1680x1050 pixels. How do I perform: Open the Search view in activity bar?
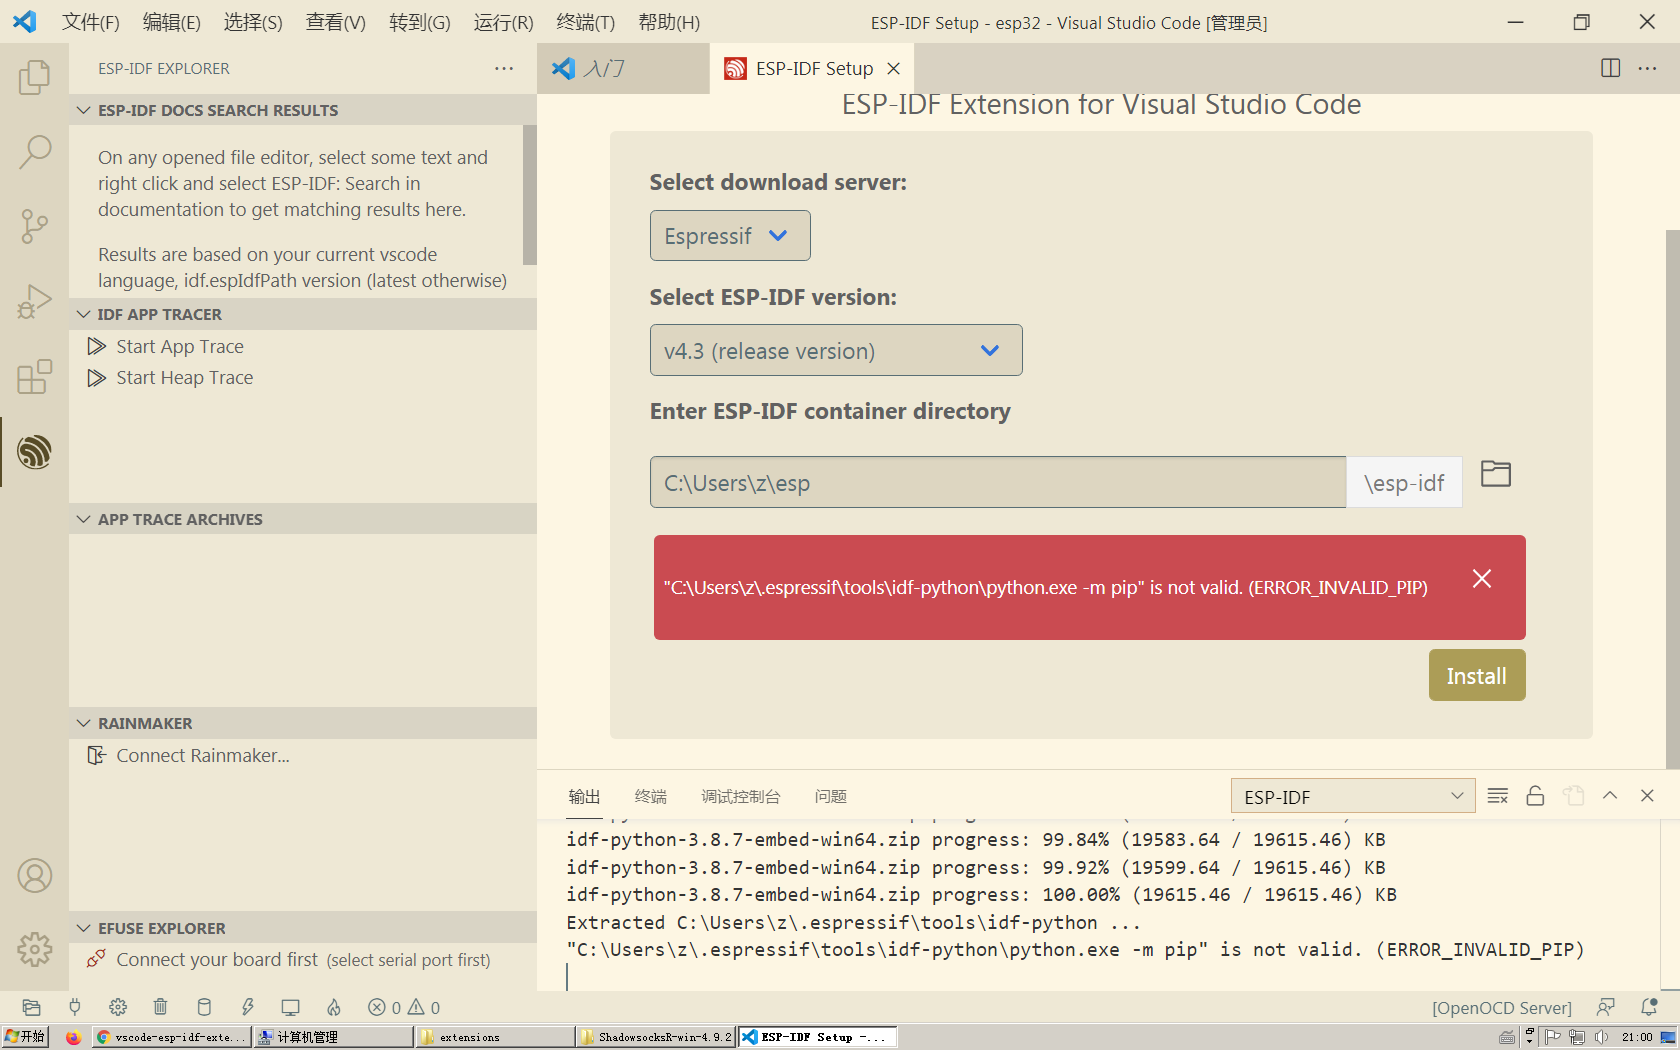(34, 152)
